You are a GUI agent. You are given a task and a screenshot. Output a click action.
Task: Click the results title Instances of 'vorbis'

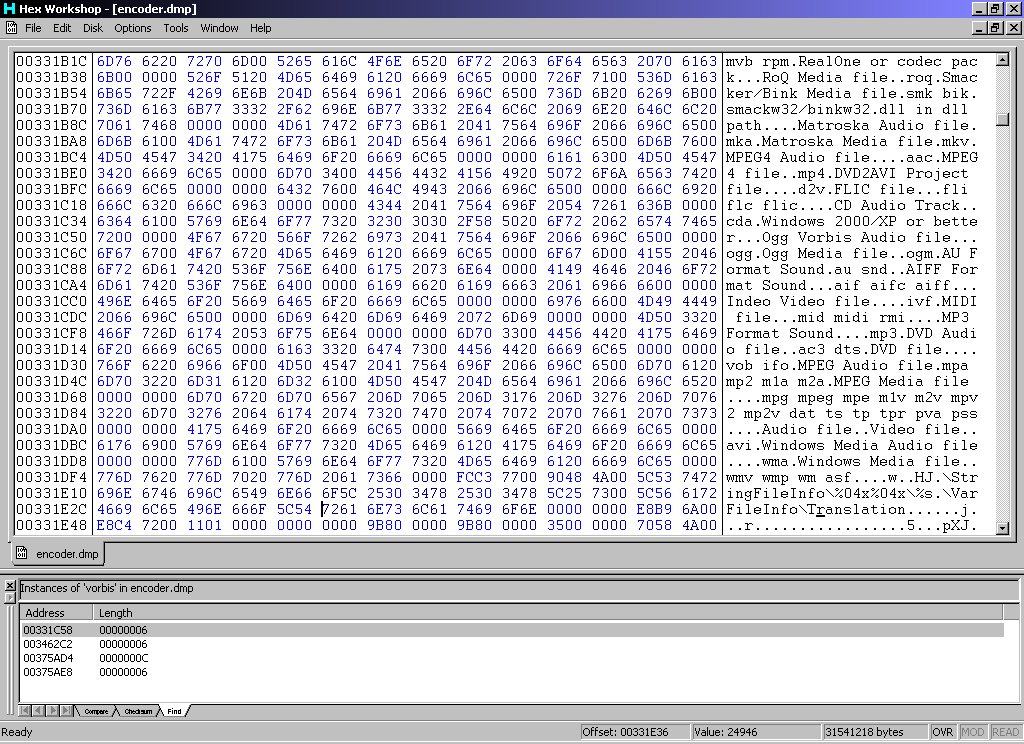pos(106,588)
